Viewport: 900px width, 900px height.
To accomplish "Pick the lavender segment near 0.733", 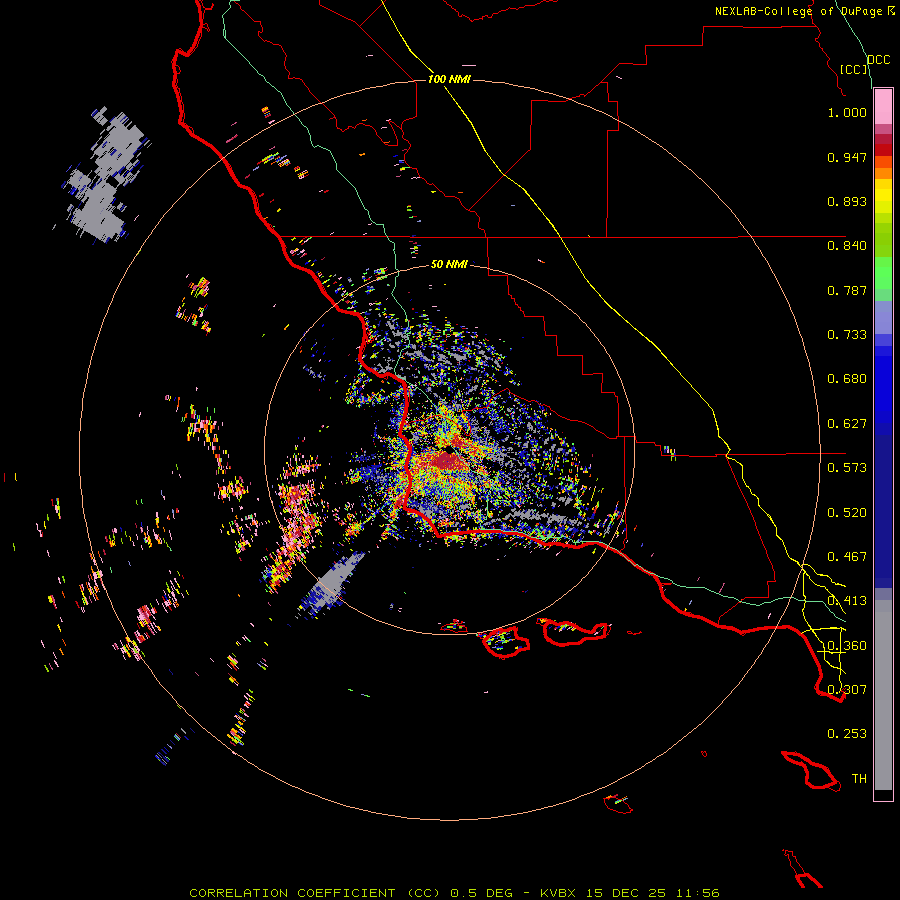I will 883,317.
